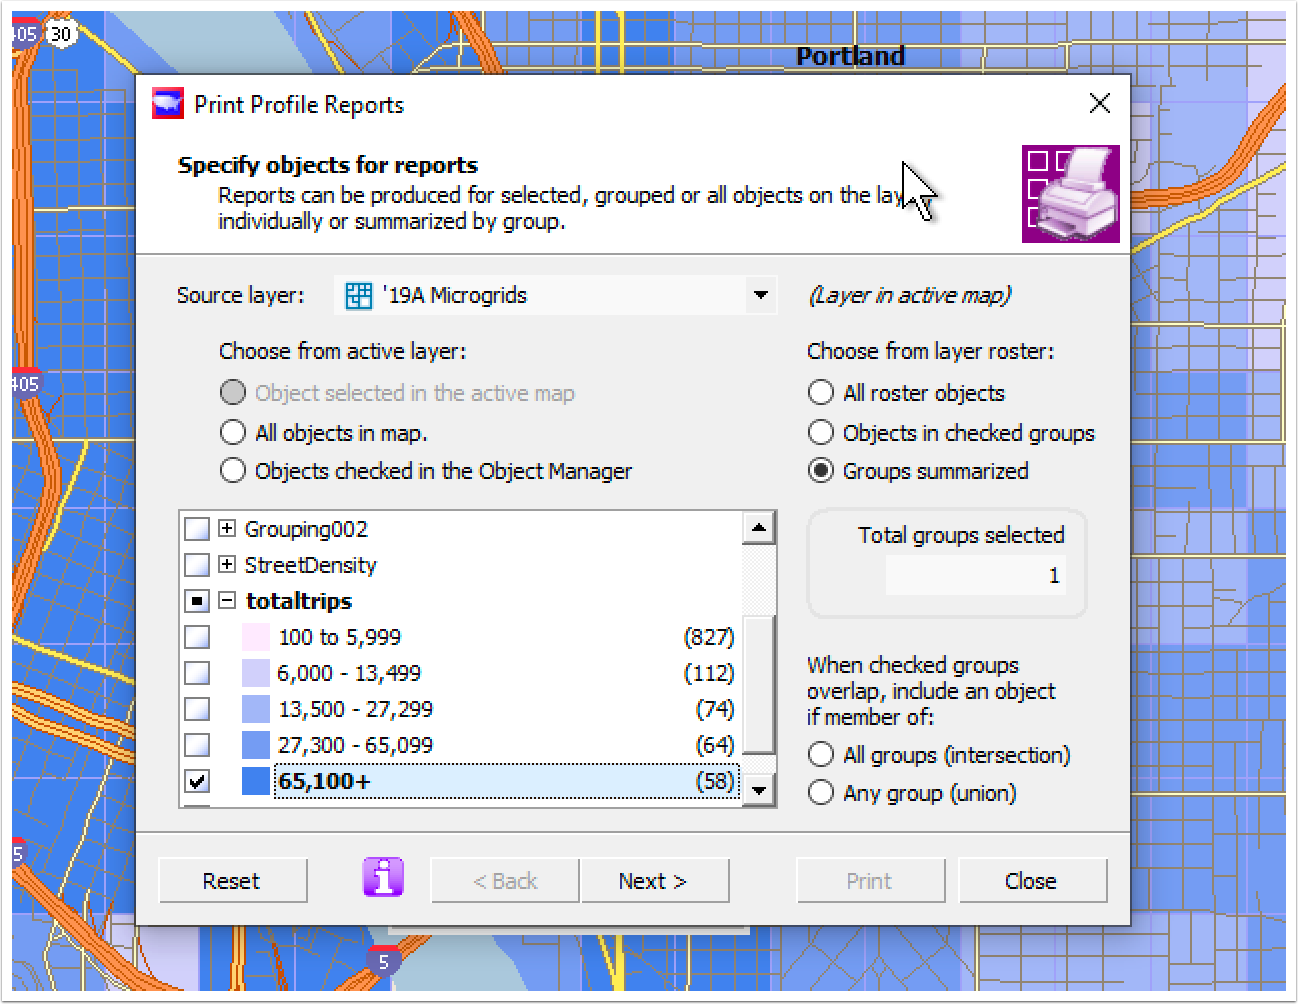This screenshot has width=1298, height=1004.
Task: Click the US 30 route shield on map
Action: click(x=62, y=34)
